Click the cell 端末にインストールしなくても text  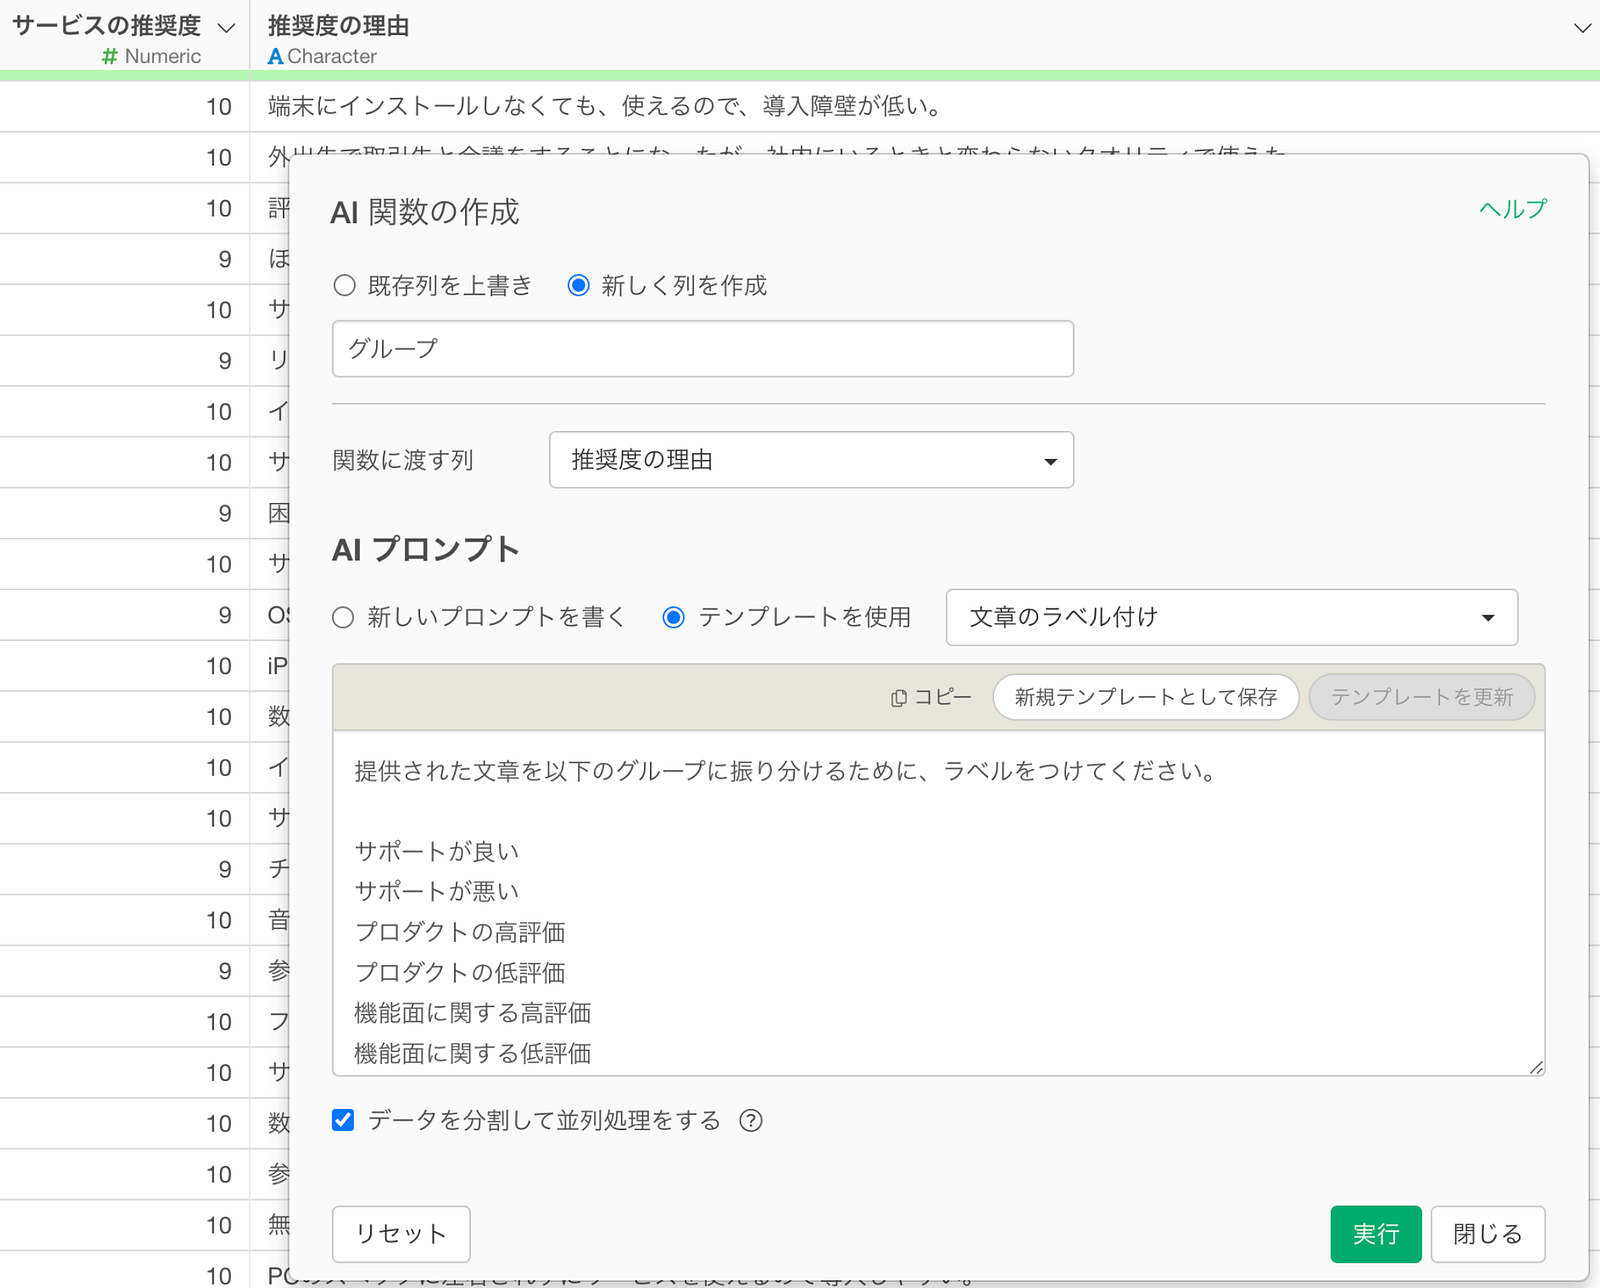point(606,106)
